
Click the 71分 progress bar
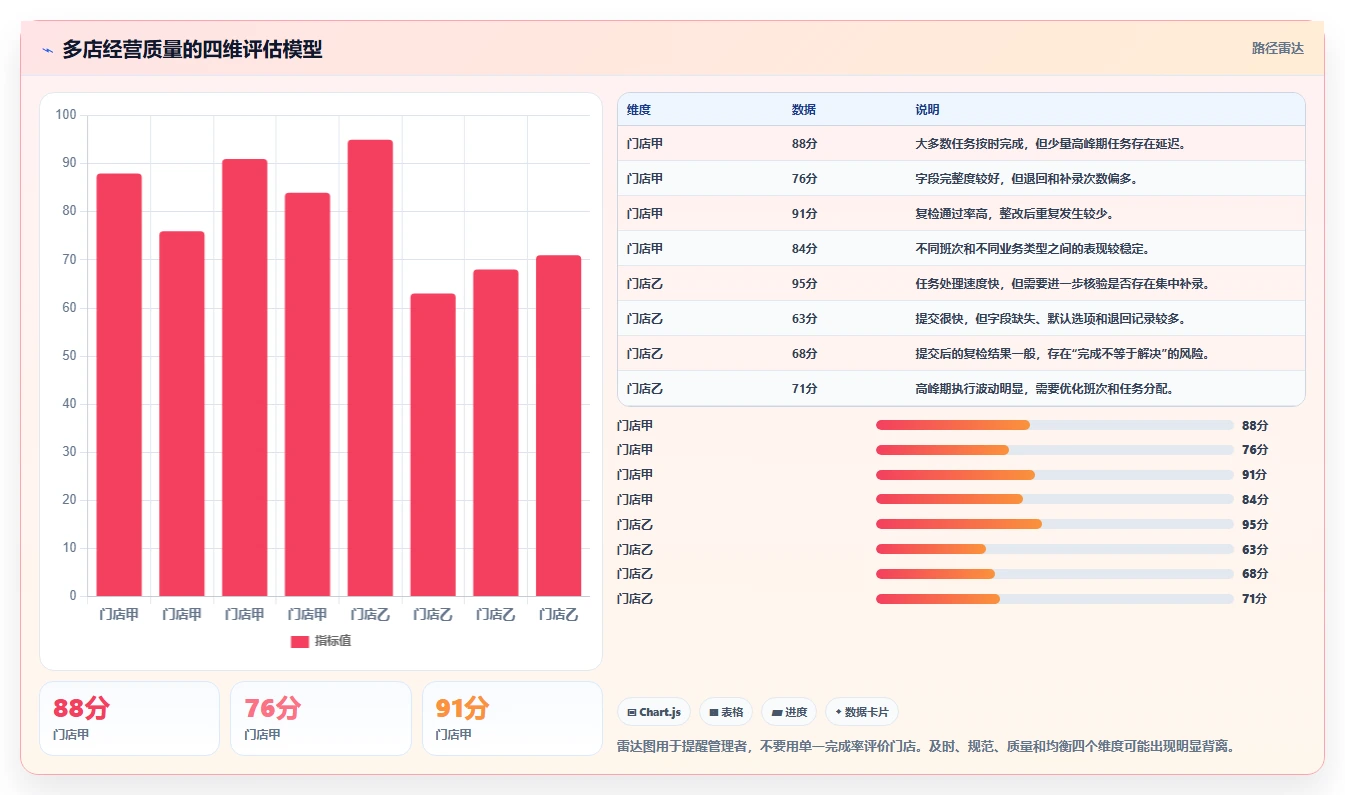[1054, 598]
